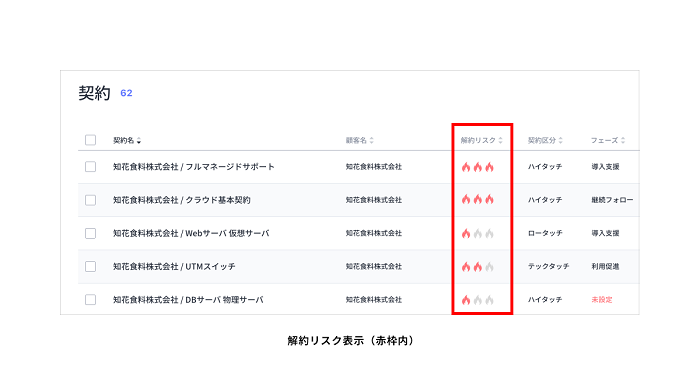
Task: Check the フルマネージドサポート contract row checkbox
Action: [91, 167]
